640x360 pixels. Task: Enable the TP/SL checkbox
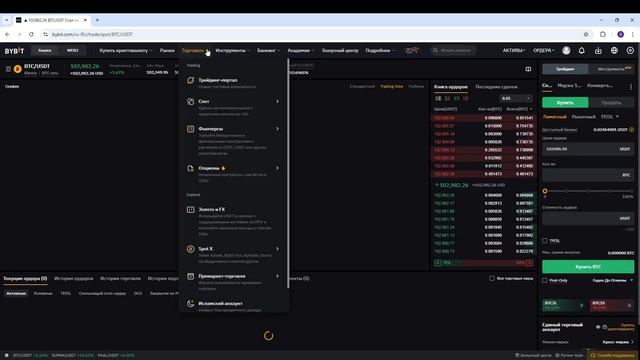(x=545, y=240)
